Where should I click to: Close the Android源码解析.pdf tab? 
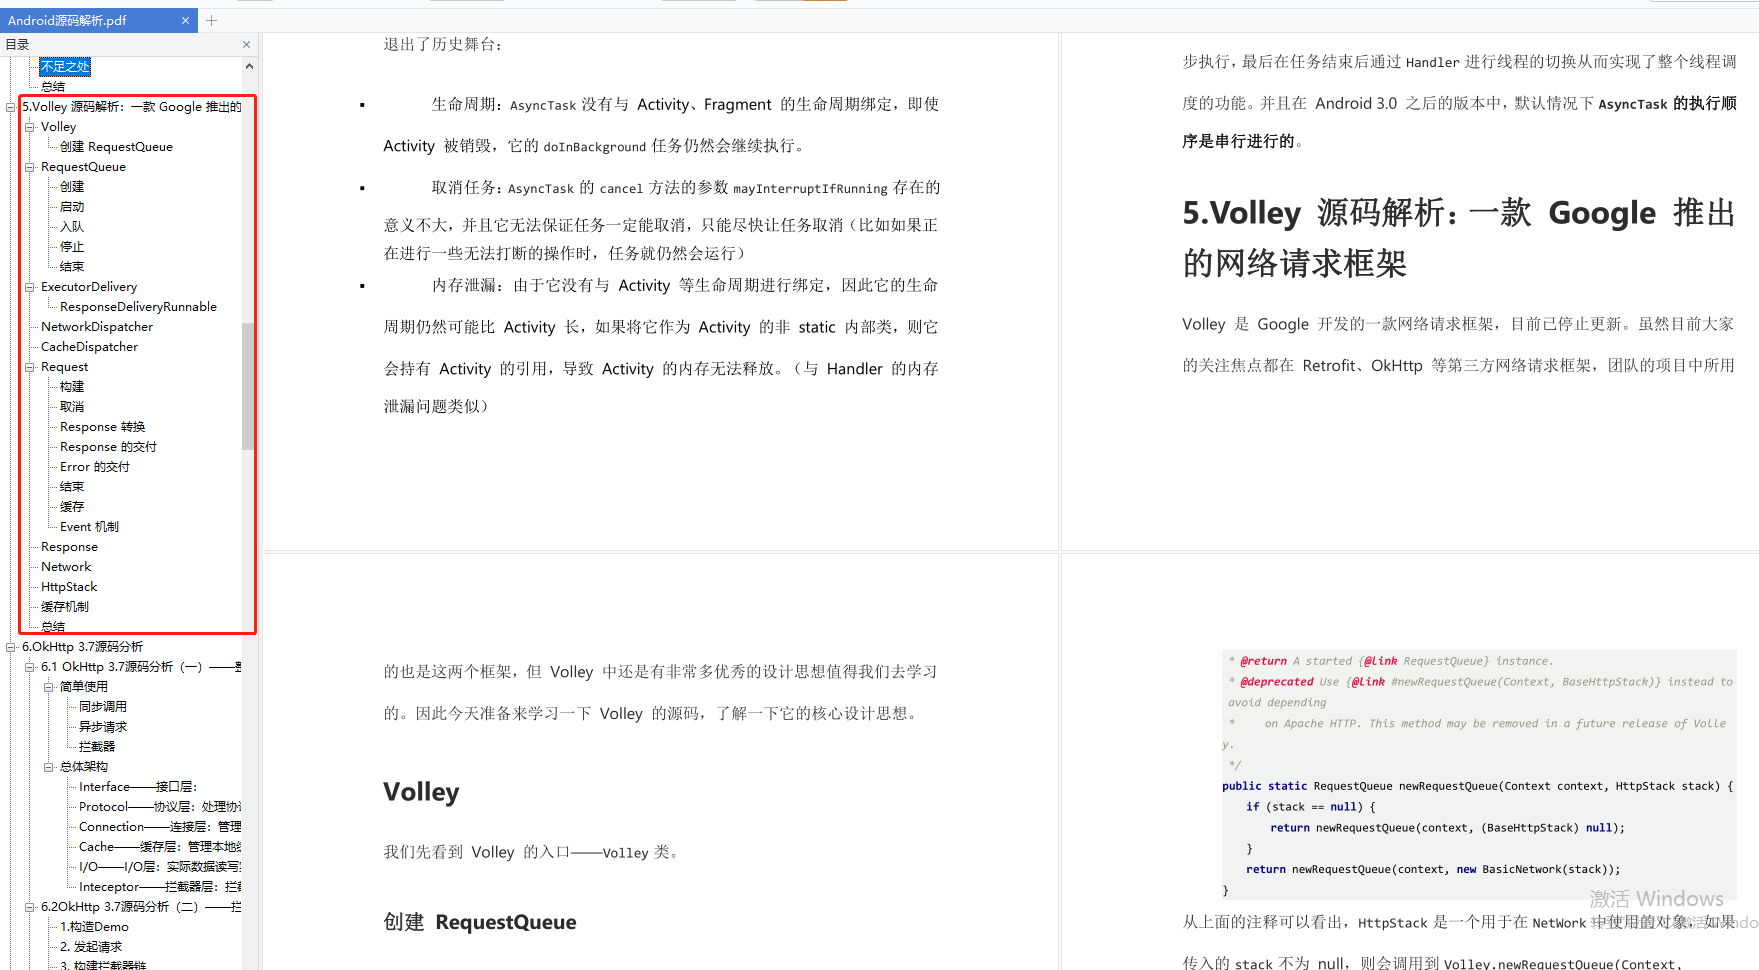tap(185, 20)
